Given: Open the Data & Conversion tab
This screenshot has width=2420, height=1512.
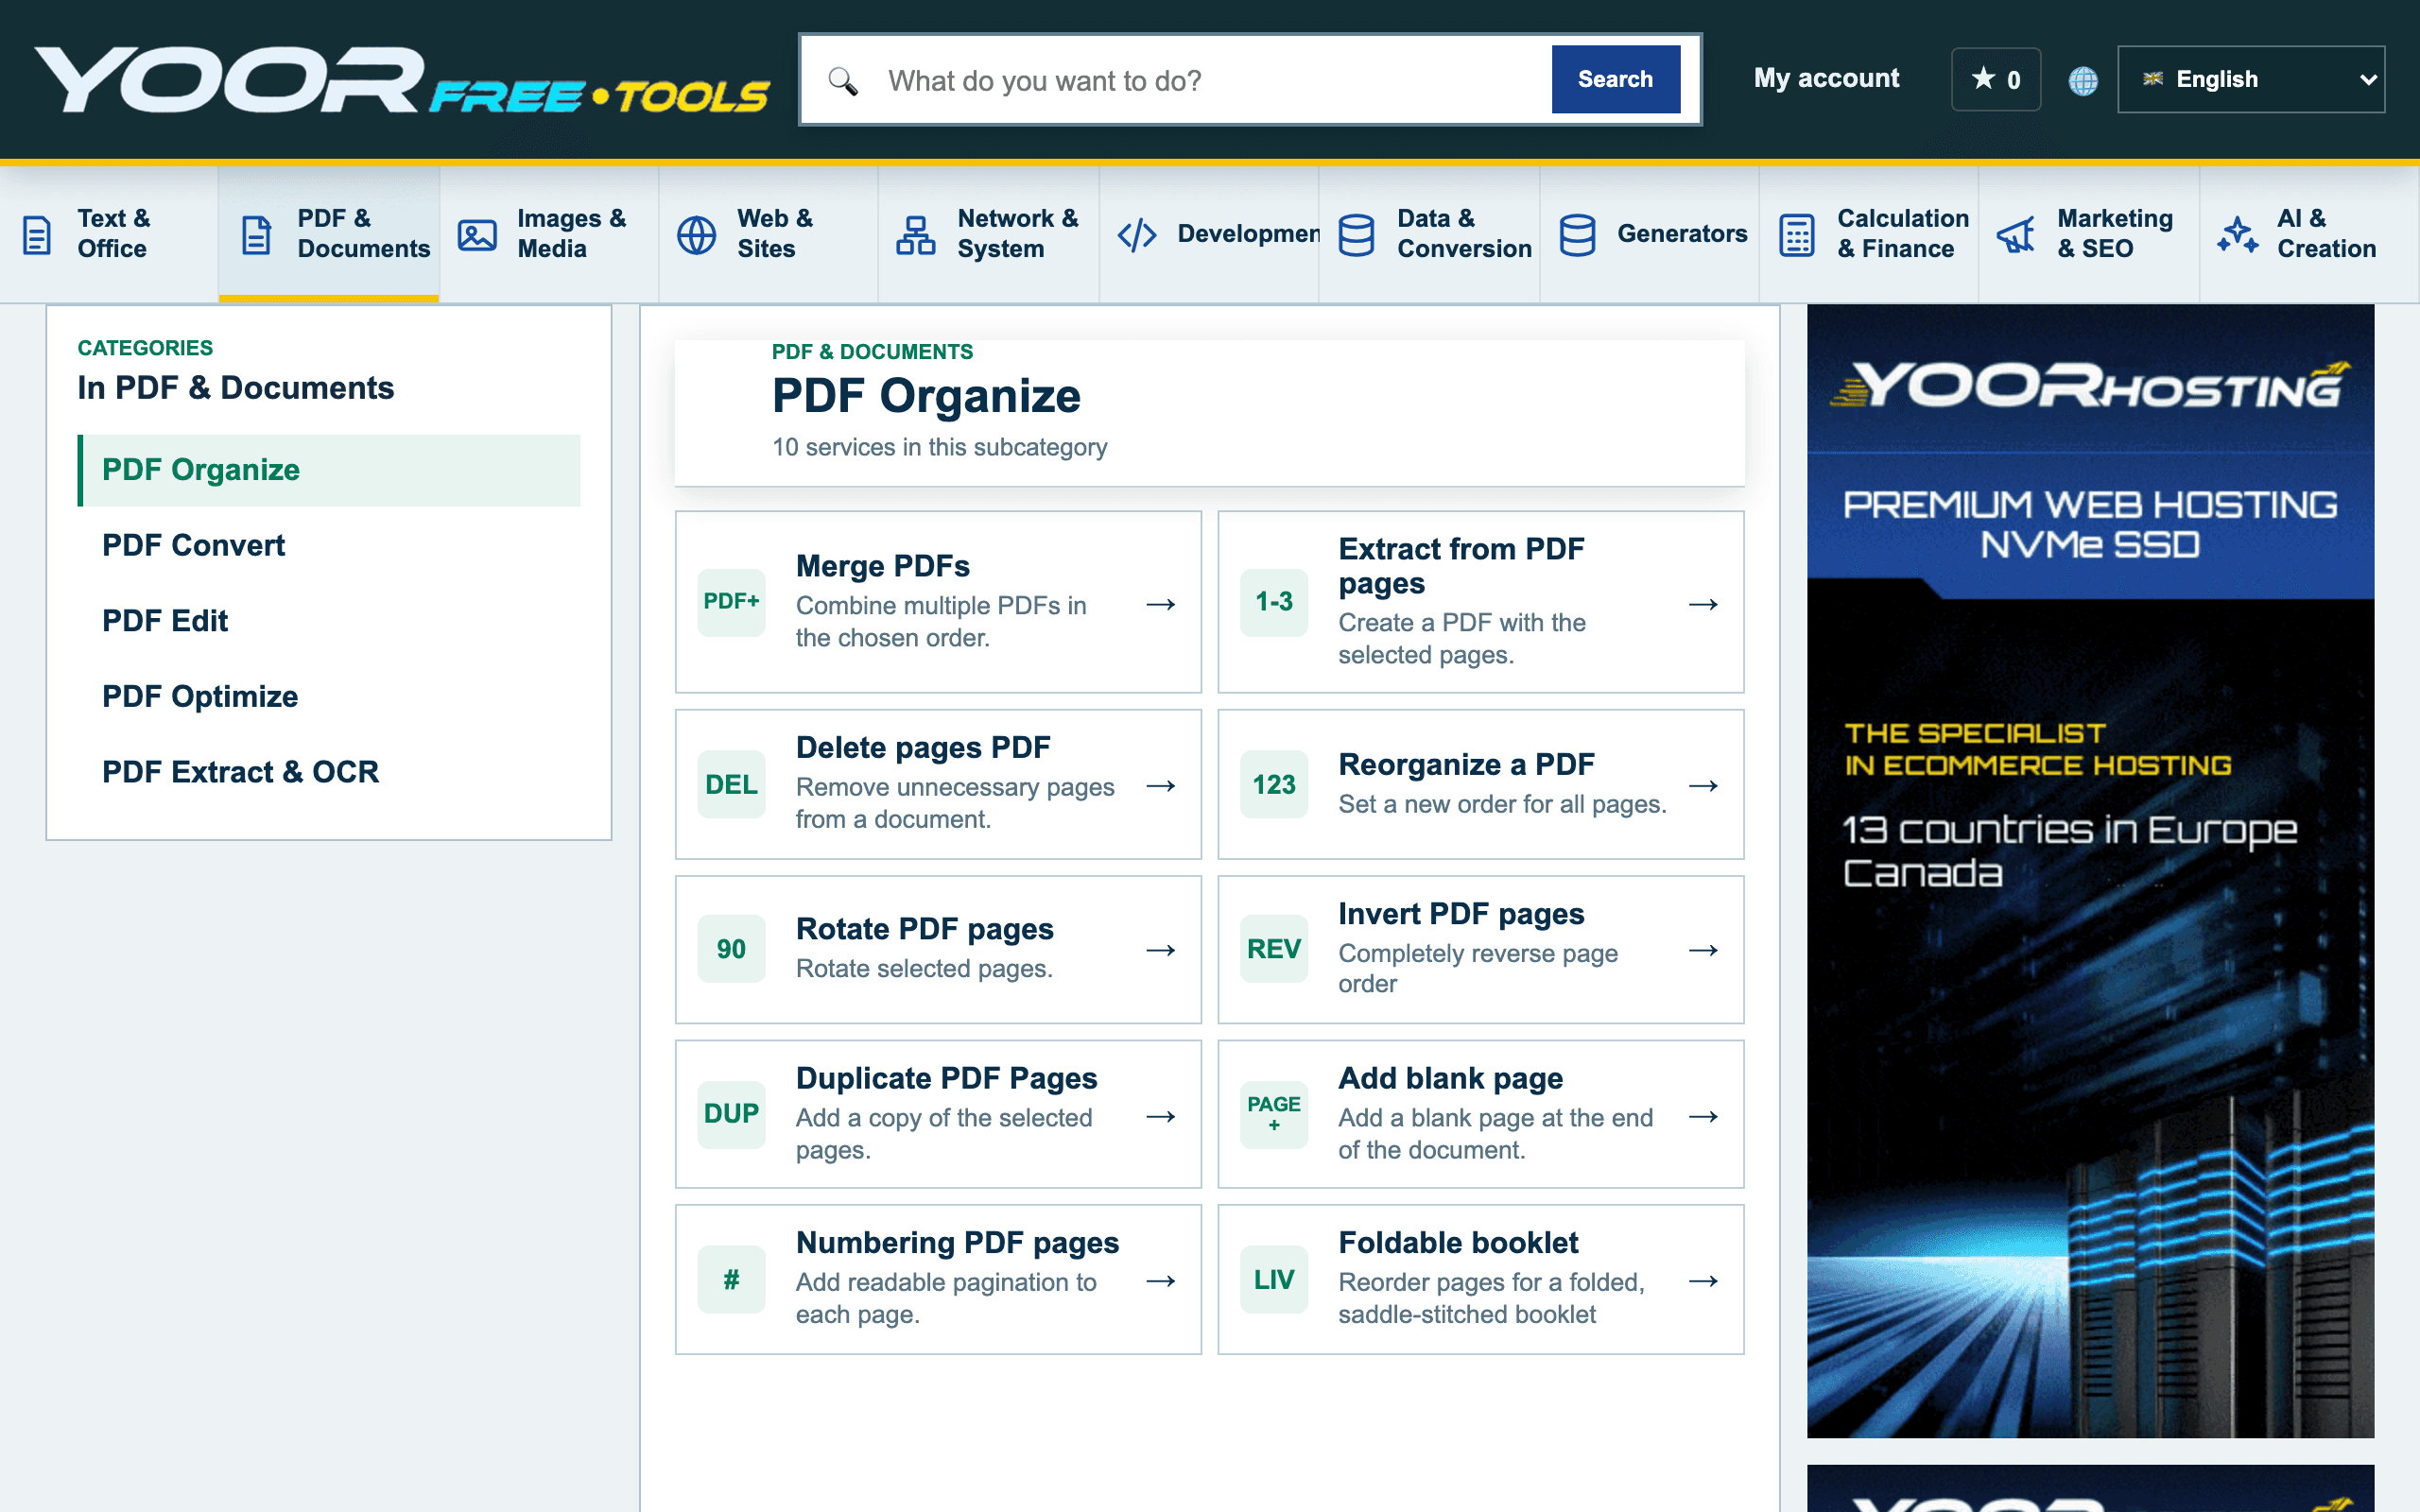Looking at the screenshot, I should pos(1429,234).
